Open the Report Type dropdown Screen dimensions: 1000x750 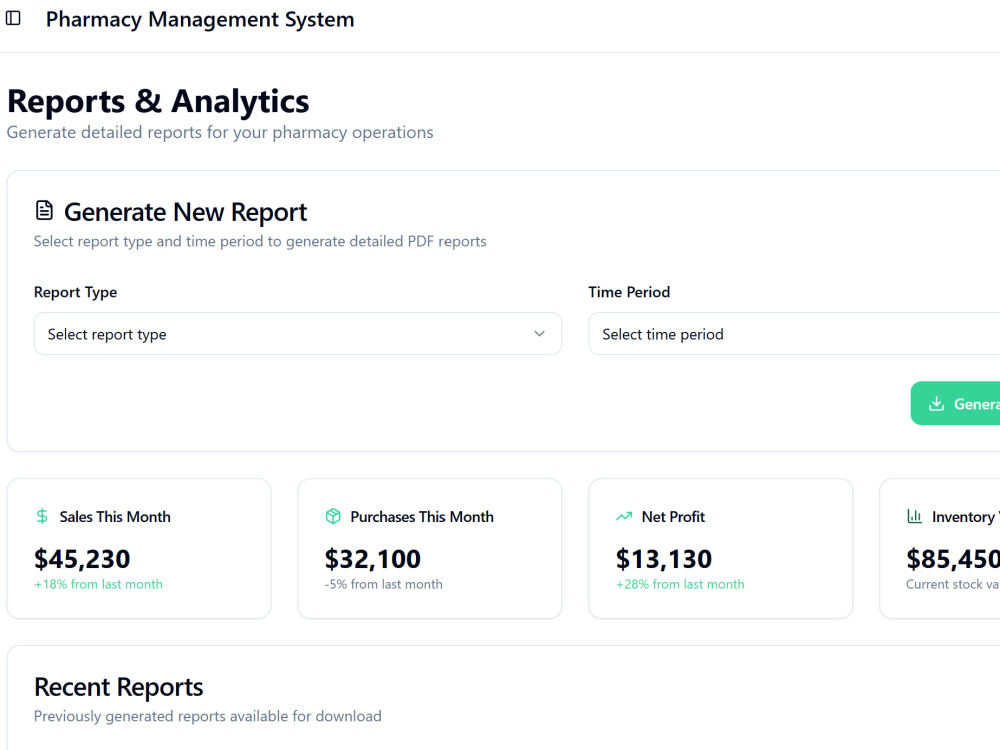pyautogui.click(x=298, y=334)
